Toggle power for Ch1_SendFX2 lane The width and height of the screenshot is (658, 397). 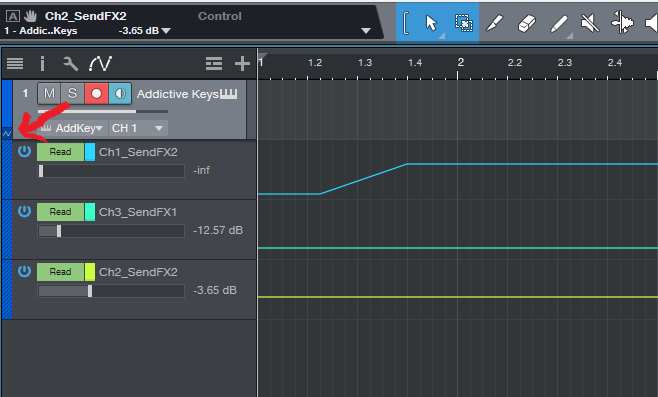[x=24, y=151]
